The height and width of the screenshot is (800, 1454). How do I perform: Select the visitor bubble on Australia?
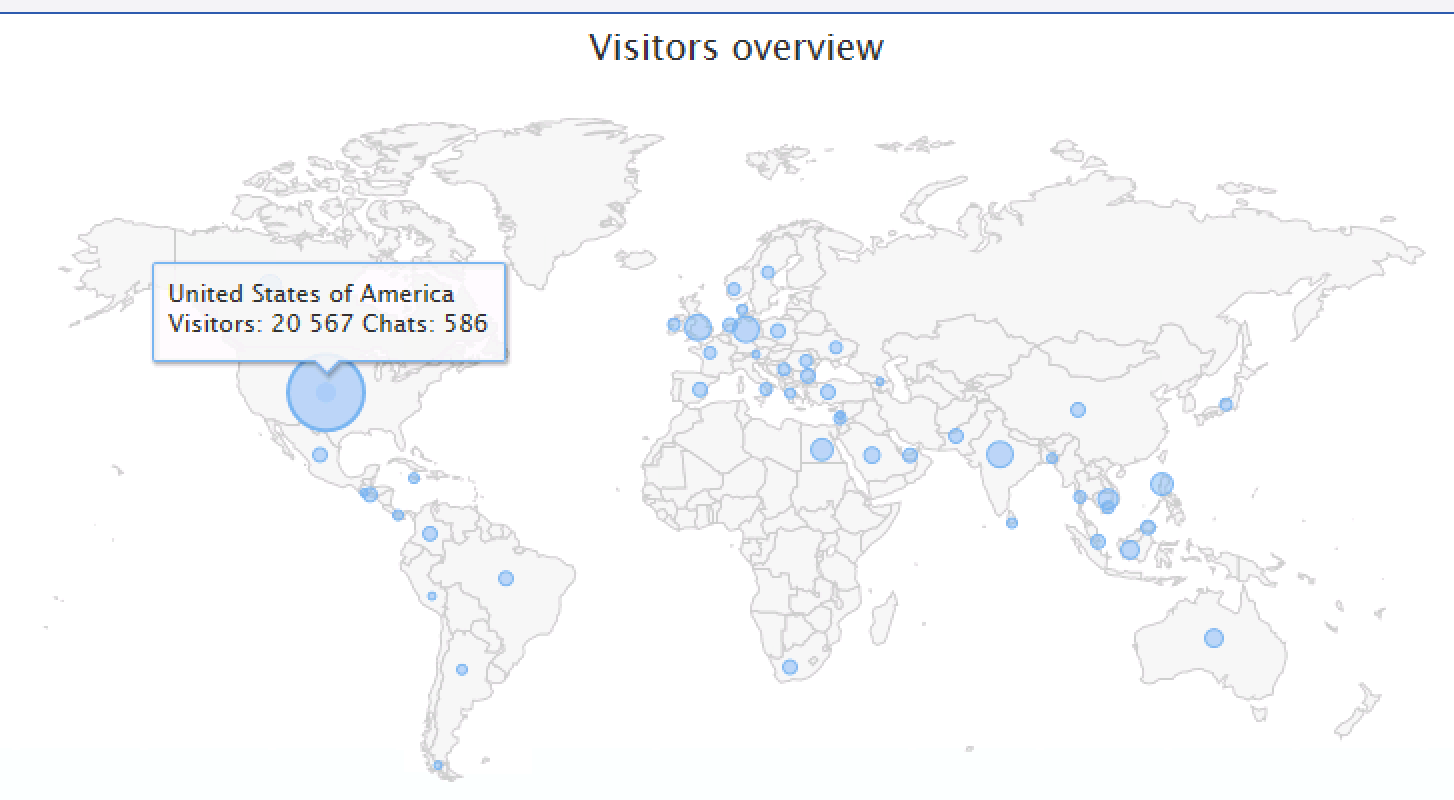pos(1214,638)
